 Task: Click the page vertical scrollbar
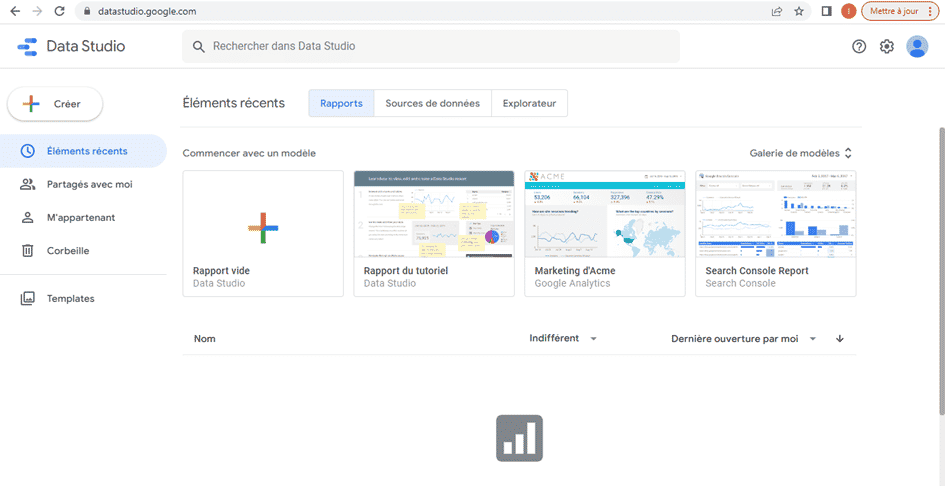[x=939, y=270]
